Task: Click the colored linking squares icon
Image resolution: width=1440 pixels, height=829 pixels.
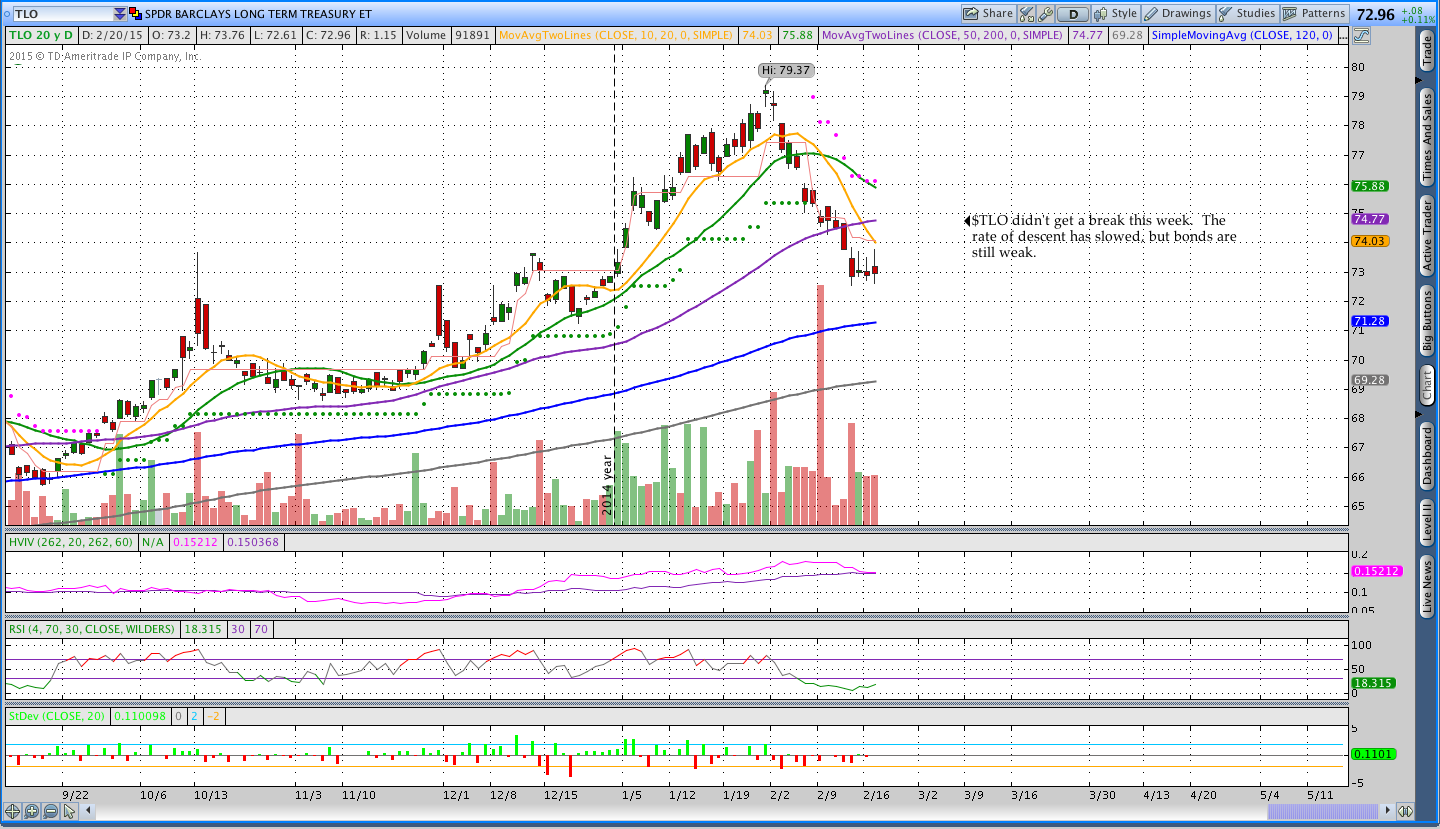Action: point(136,14)
